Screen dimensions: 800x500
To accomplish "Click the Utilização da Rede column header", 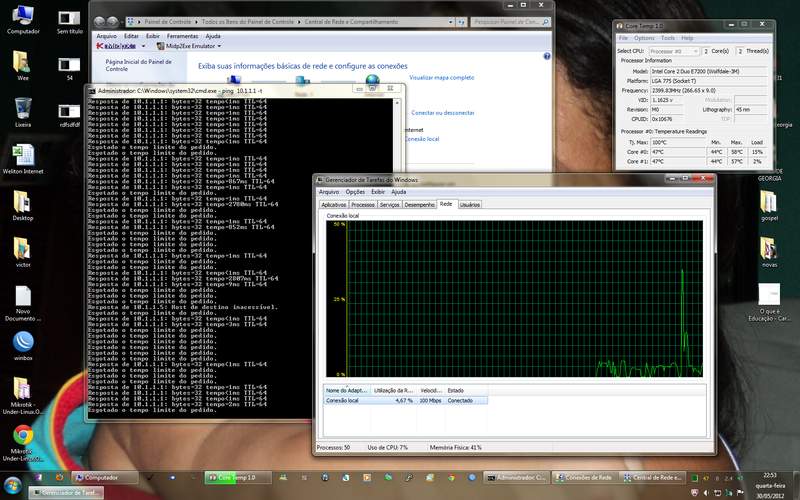I will 393,391.
